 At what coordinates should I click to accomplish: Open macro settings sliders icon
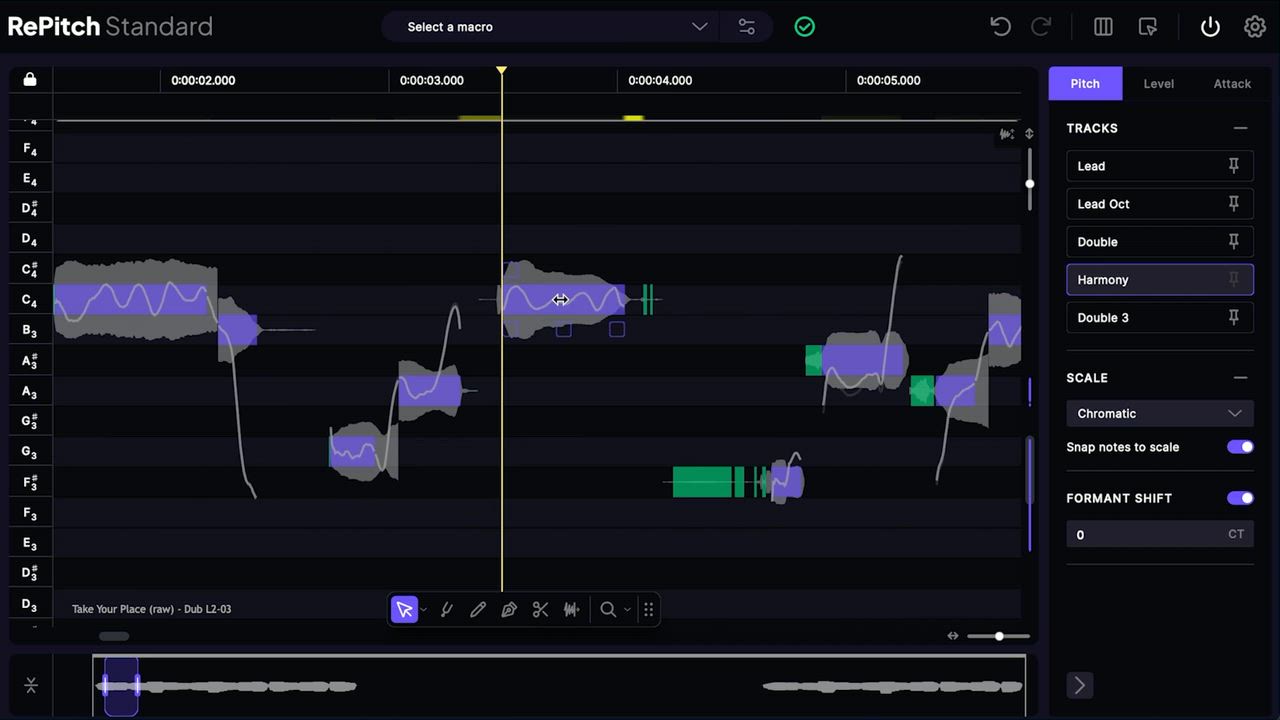coord(747,27)
